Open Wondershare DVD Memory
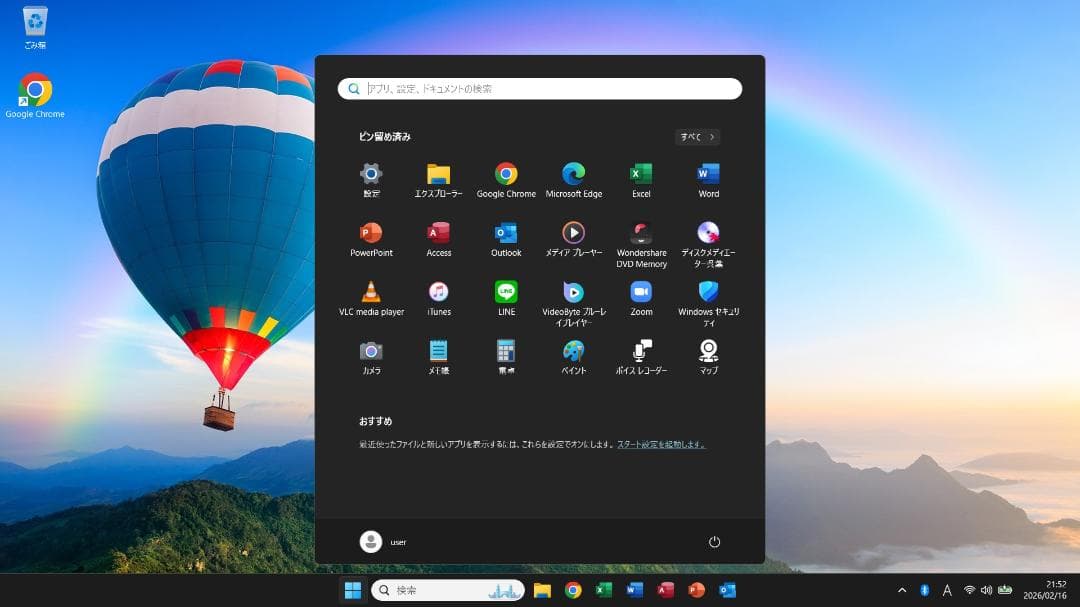Viewport: 1080px width, 607px height. [641, 245]
